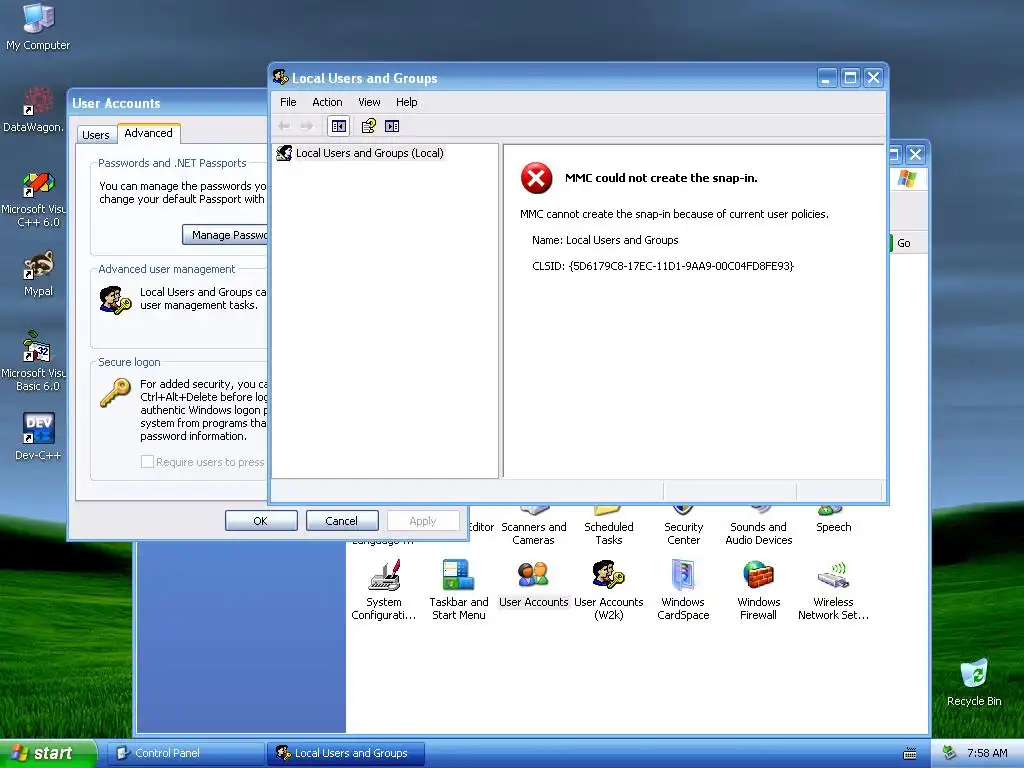
Task: Click OK in User Accounts dialog
Action: click(x=261, y=520)
